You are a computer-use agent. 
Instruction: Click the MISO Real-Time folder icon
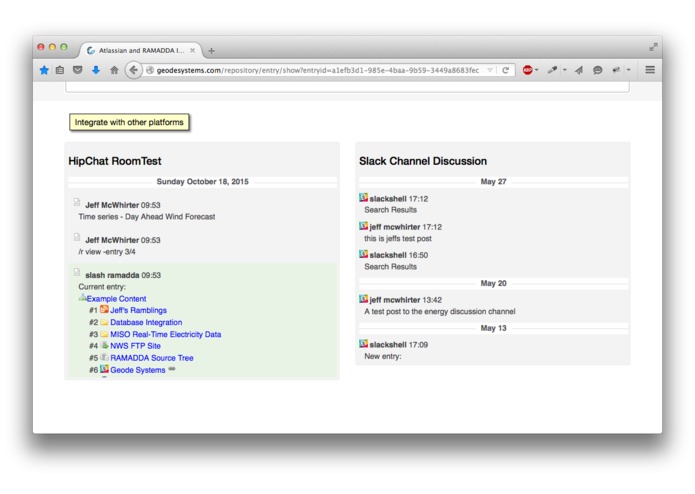[104, 334]
